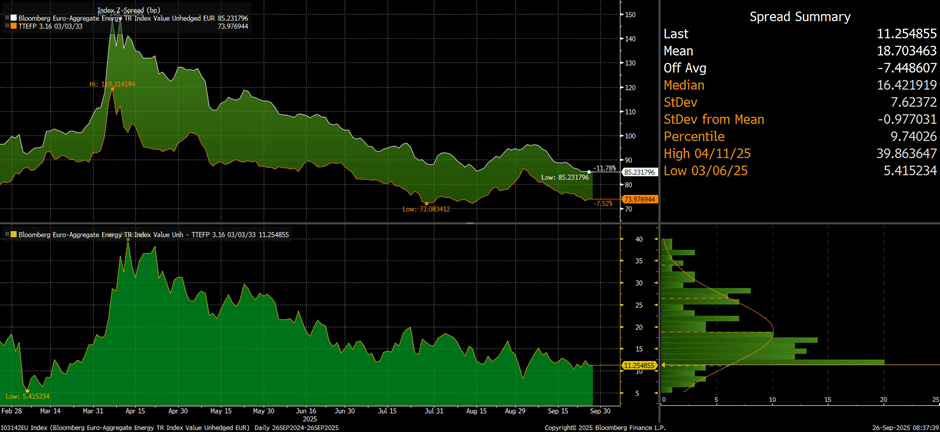Click the Spread Summary panel title

(x=800, y=17)
